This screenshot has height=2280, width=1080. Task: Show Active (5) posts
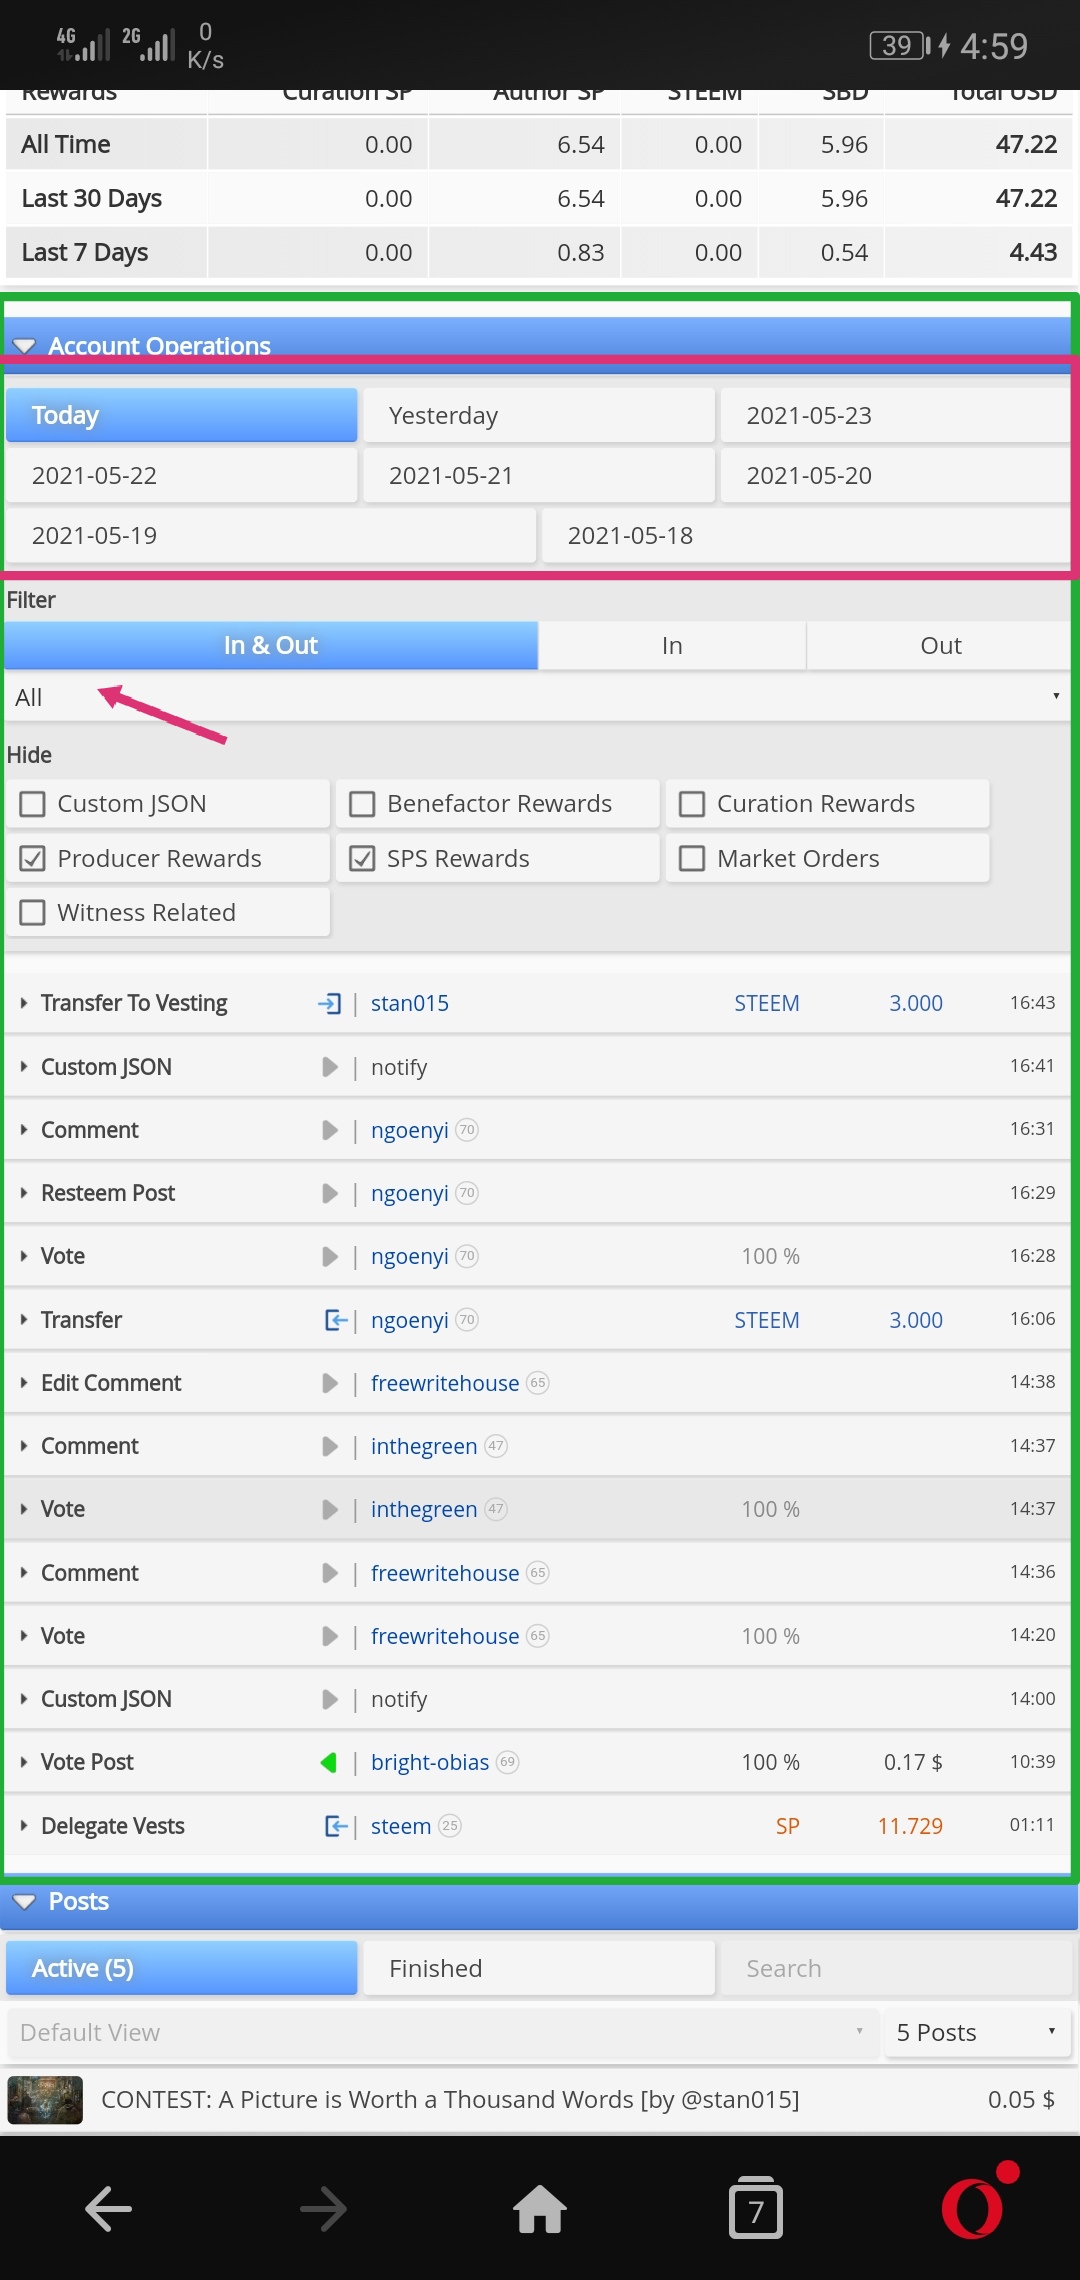[x=182, y=1968]
